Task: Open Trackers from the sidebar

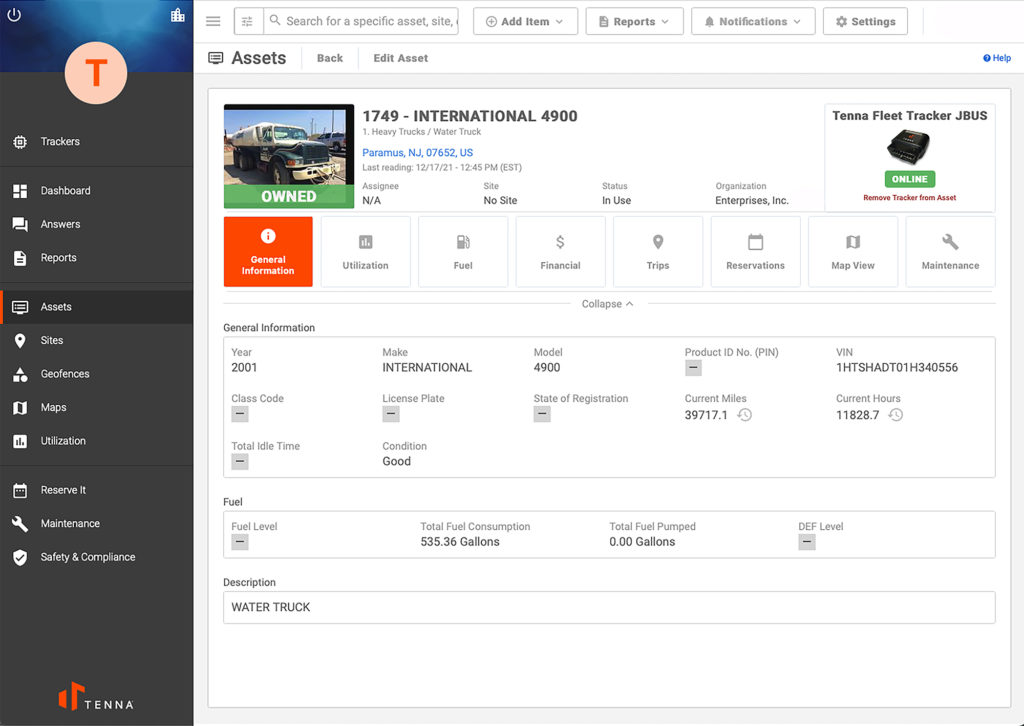Action: (x=60, y=142)
